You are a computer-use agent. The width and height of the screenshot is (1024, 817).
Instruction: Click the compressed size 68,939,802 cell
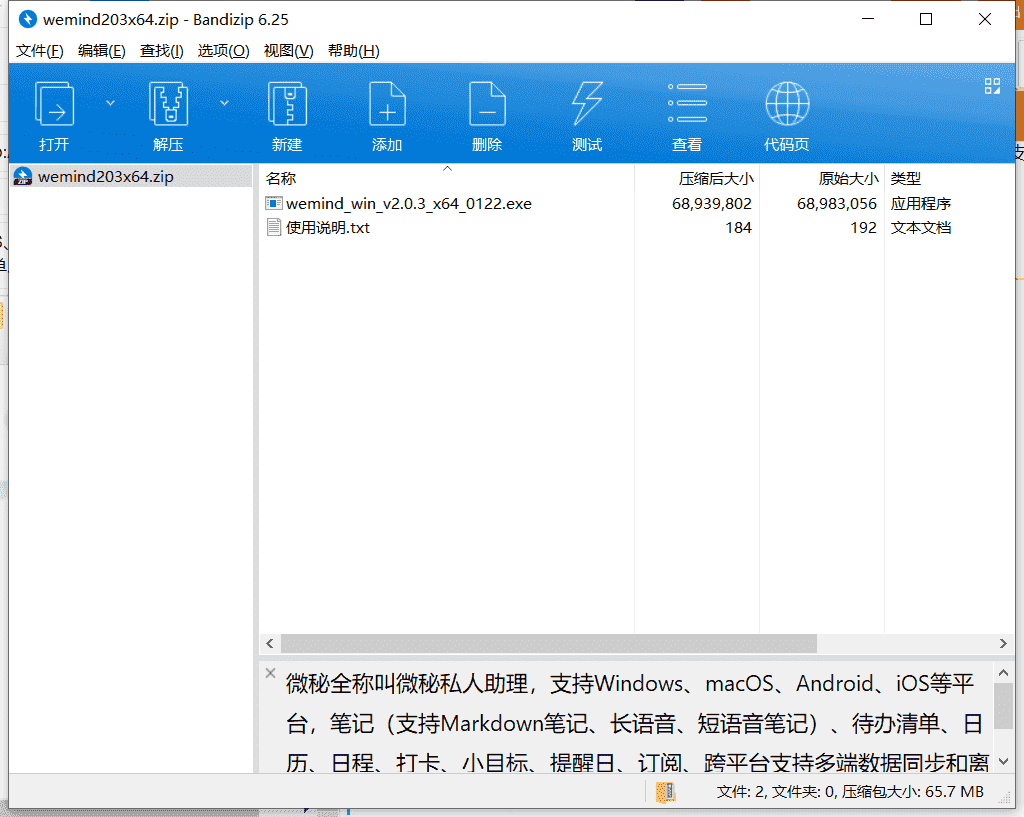[x=712, y=204]
